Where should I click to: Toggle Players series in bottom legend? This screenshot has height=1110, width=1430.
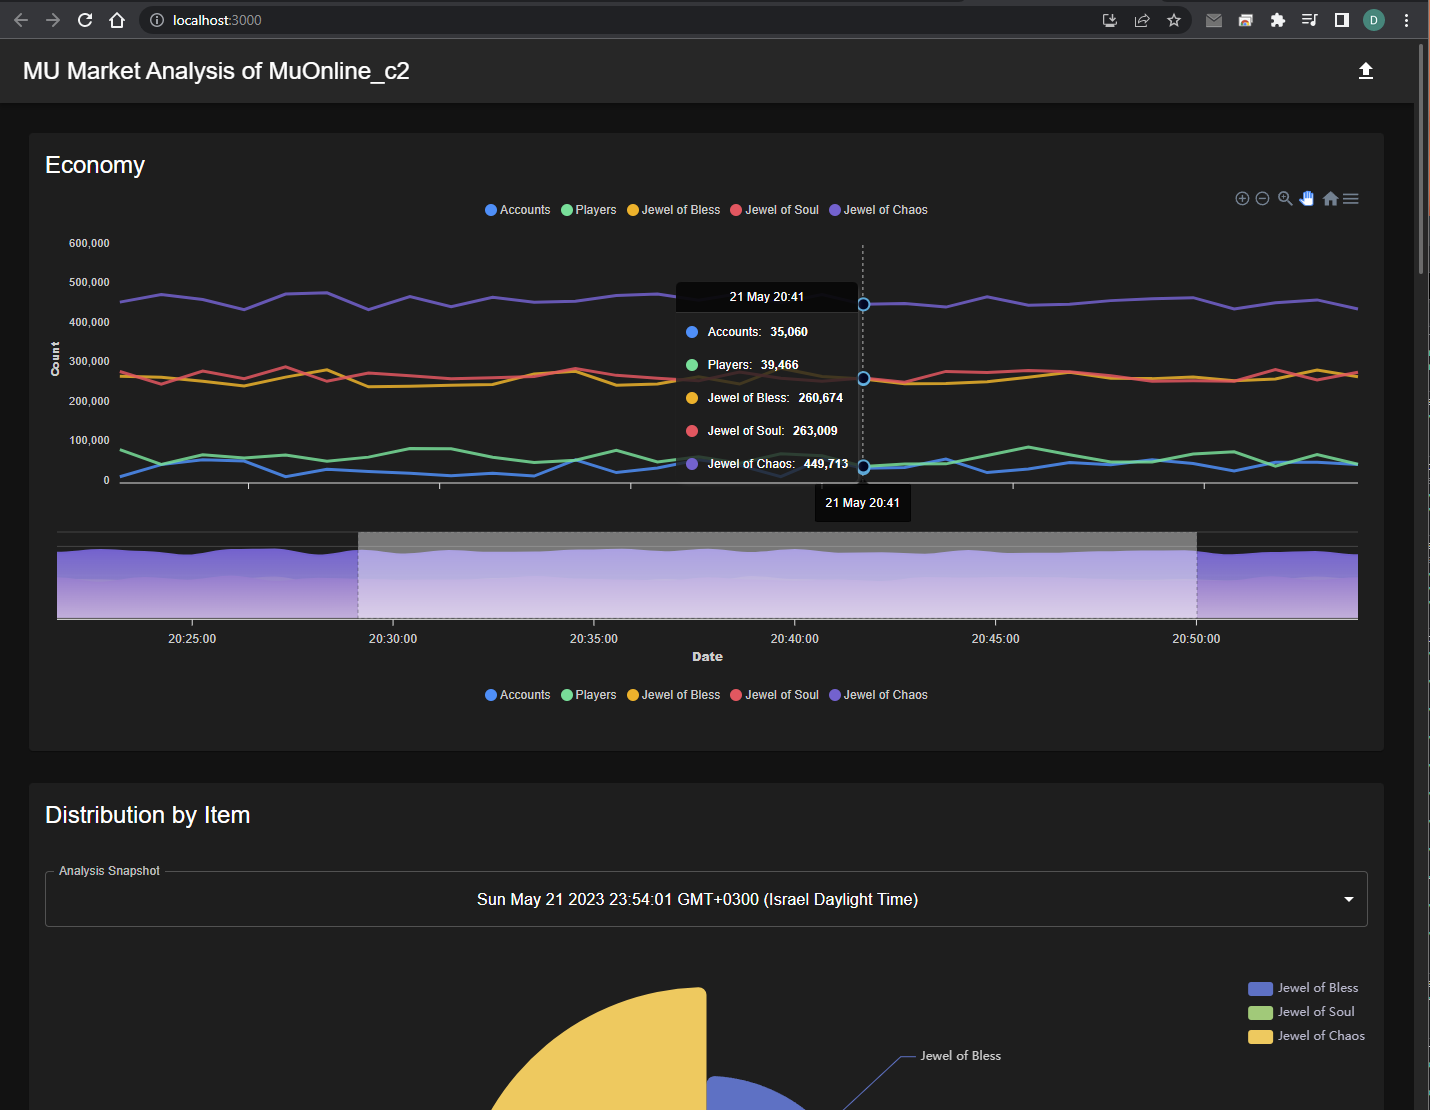click(x=589, y=695)
